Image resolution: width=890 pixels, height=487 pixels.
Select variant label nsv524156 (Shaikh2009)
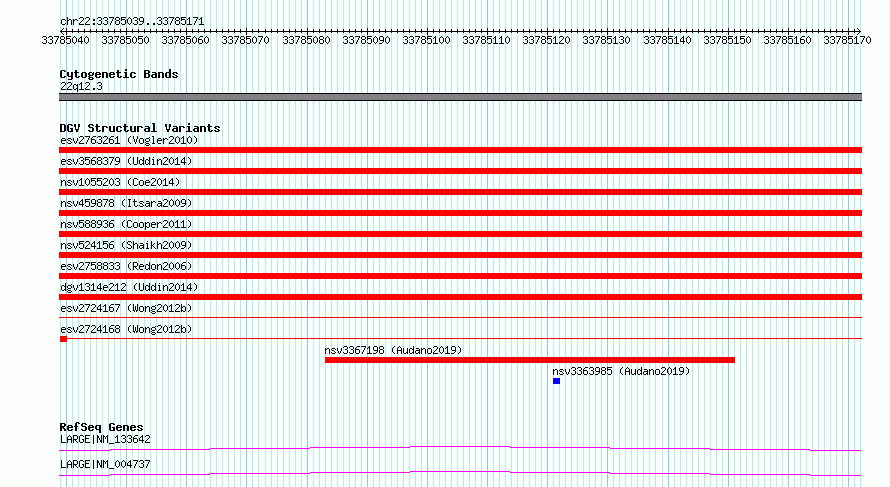pyautogui.click(x=126, y=245)
